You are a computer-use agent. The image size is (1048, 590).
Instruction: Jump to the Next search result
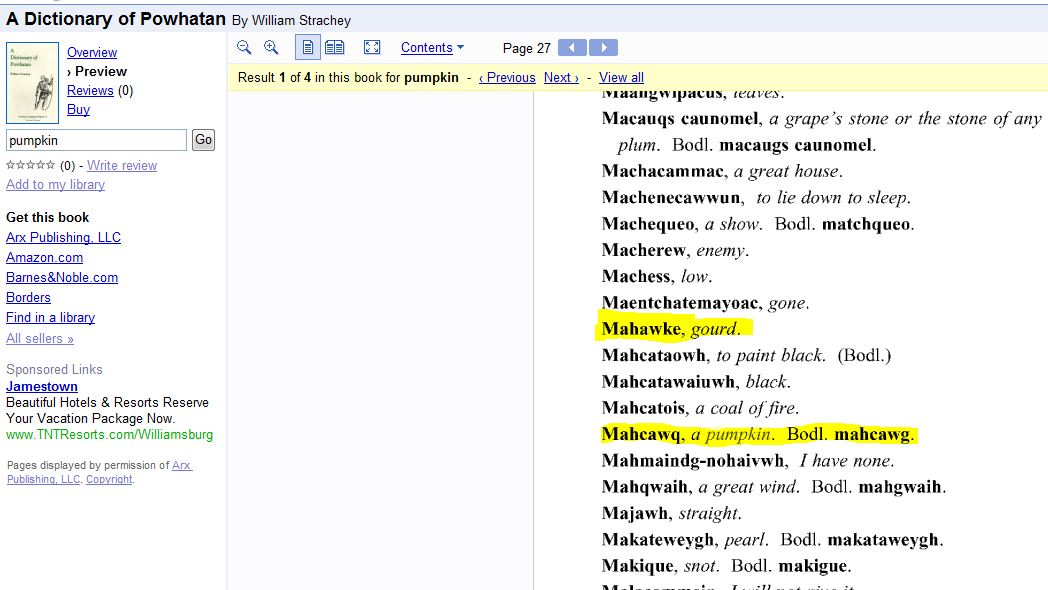click(x=561, y=77)
